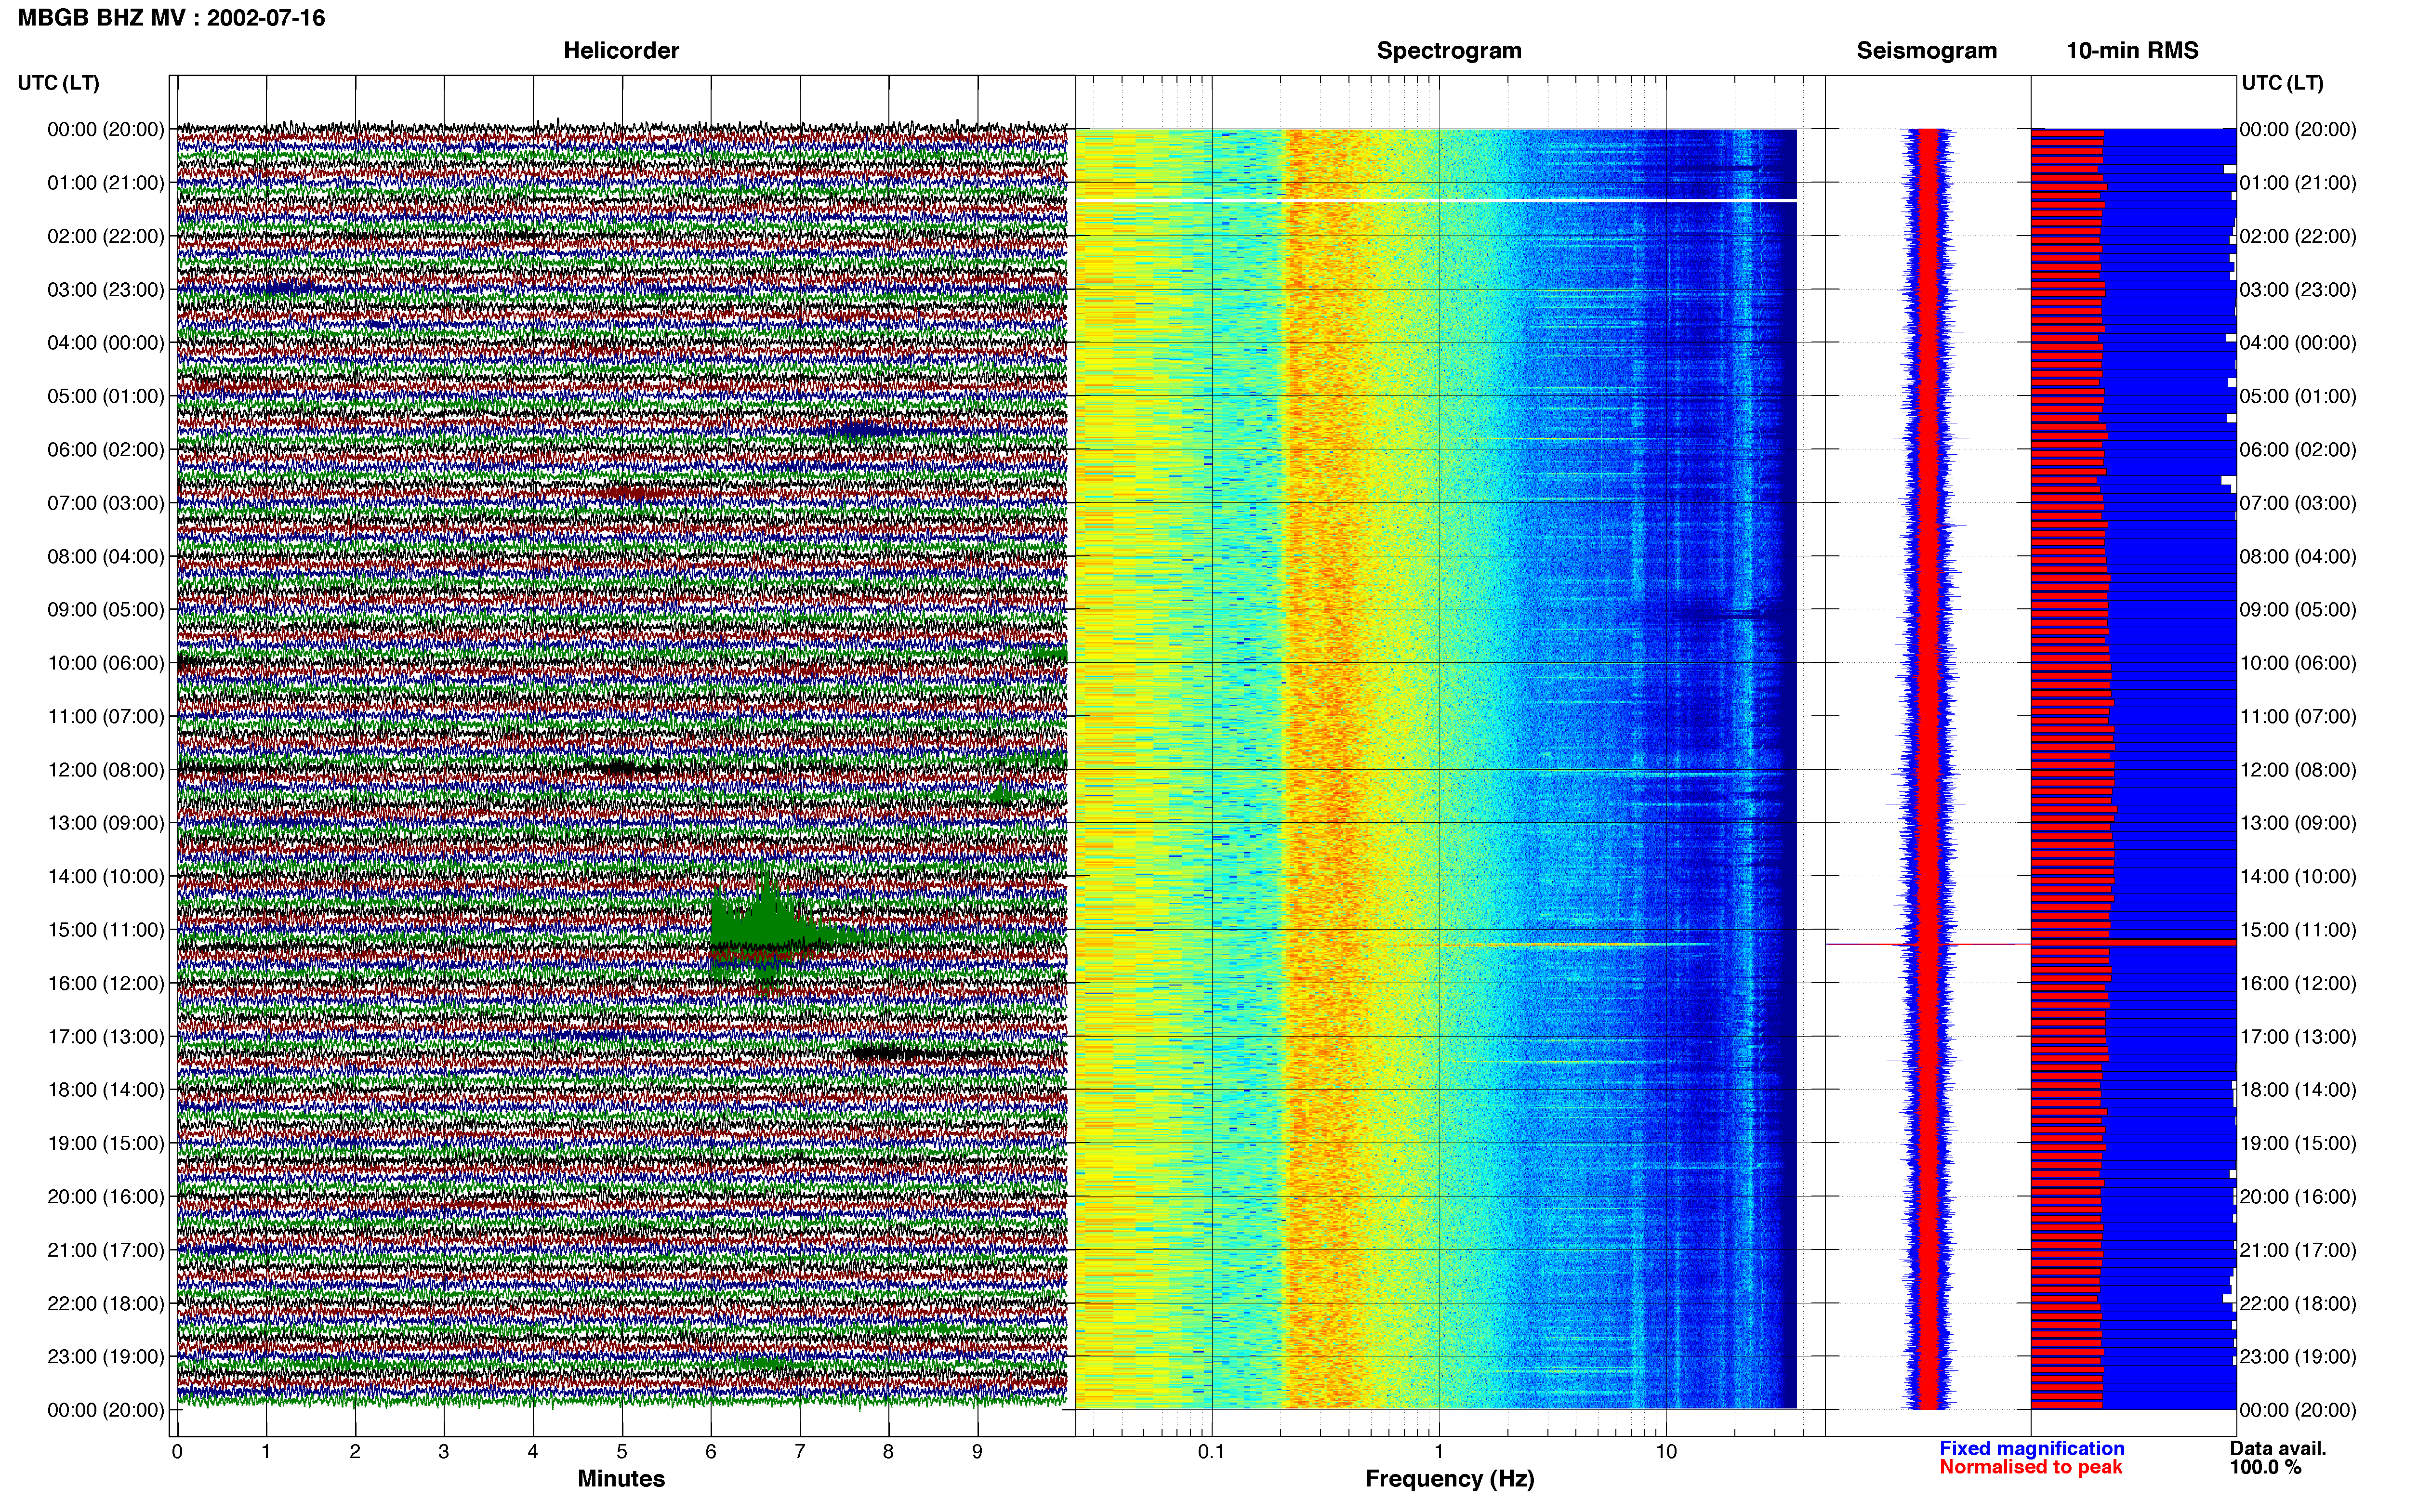Click the left '11:00 (07:00)' time label

[x=106, y=716]
